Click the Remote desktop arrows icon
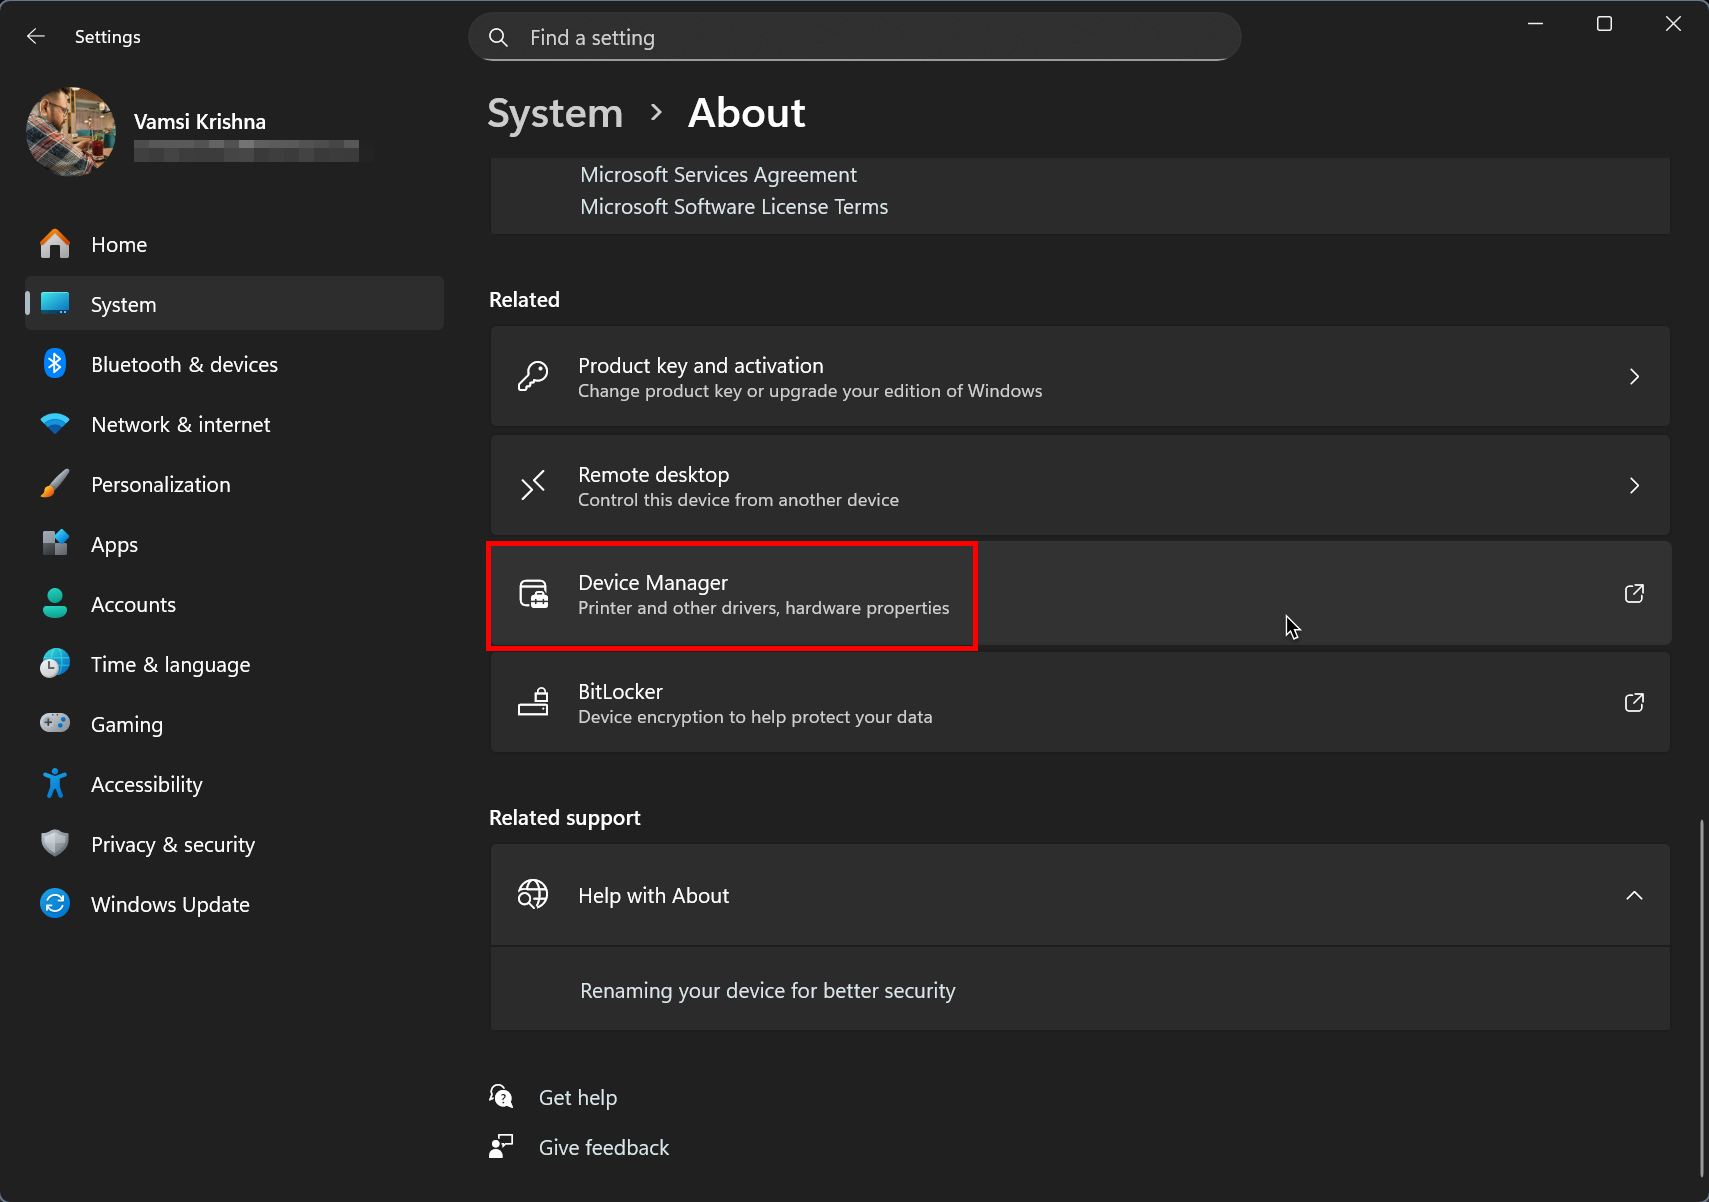This screenshot has width=1709, height=1202. pyautogui.click(x=533, y=485)
